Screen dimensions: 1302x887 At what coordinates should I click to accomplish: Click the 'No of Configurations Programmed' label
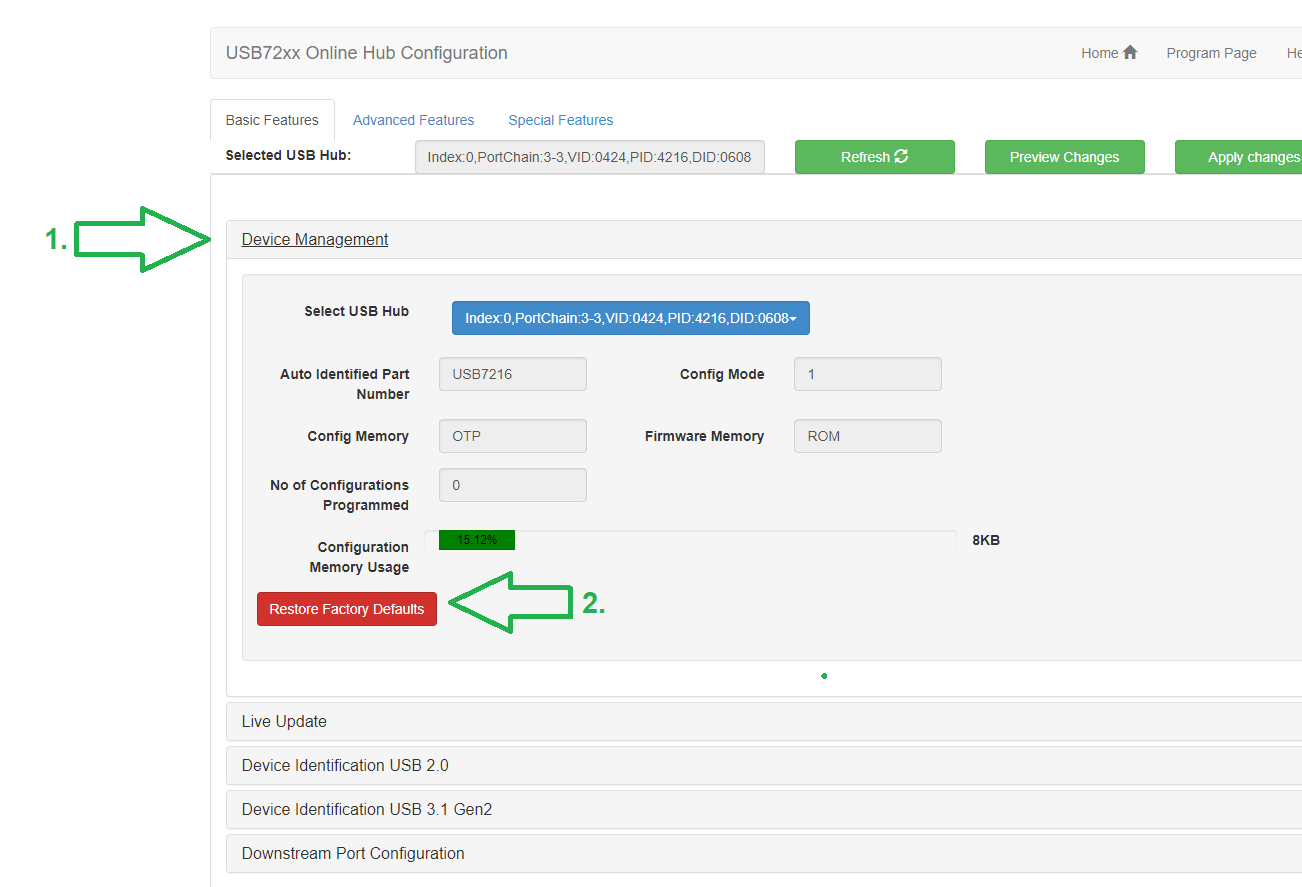340,495
